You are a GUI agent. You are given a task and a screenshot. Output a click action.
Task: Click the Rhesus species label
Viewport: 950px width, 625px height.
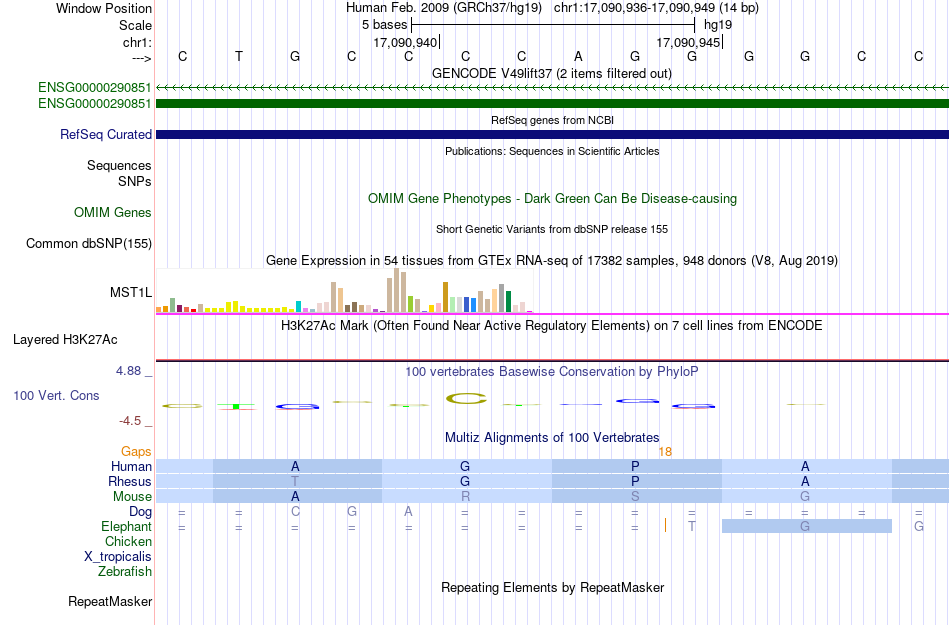[130, 481]
